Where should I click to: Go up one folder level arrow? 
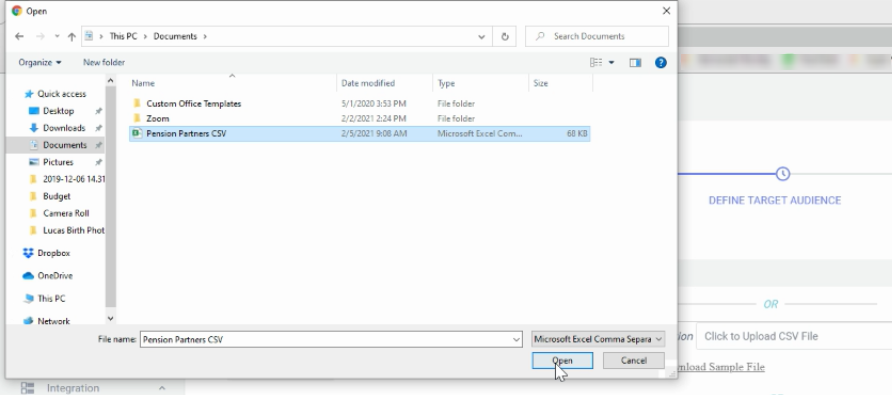point(72,36)
